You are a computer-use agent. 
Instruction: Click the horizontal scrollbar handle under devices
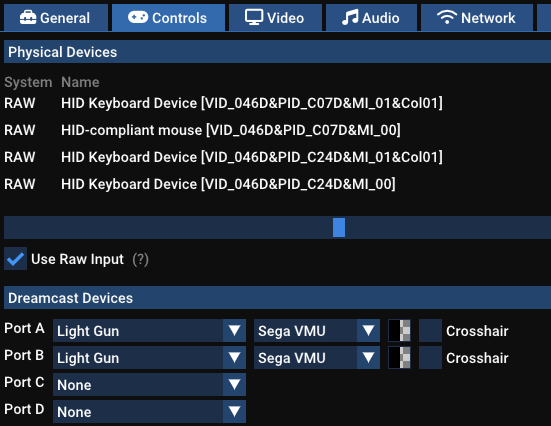pos(339,227)
